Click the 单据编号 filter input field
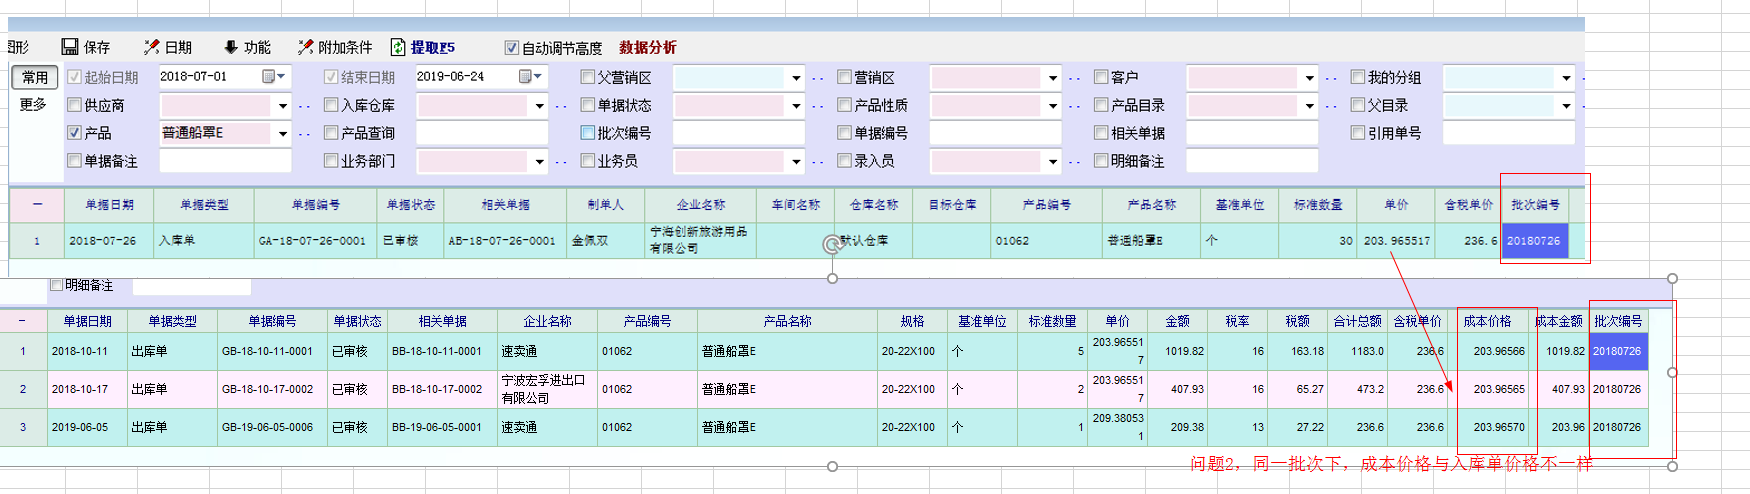The width and height of the screenshot is (1750, 494). (x=995, y=133)
